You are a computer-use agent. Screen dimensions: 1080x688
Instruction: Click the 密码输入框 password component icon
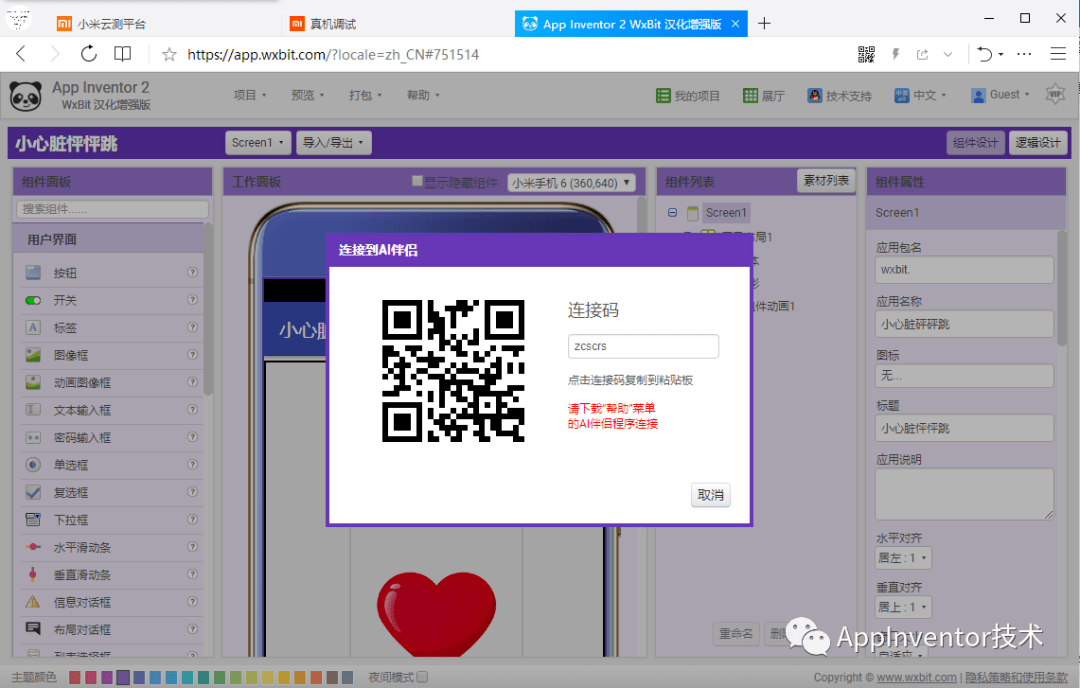click(x=33, y=437)
